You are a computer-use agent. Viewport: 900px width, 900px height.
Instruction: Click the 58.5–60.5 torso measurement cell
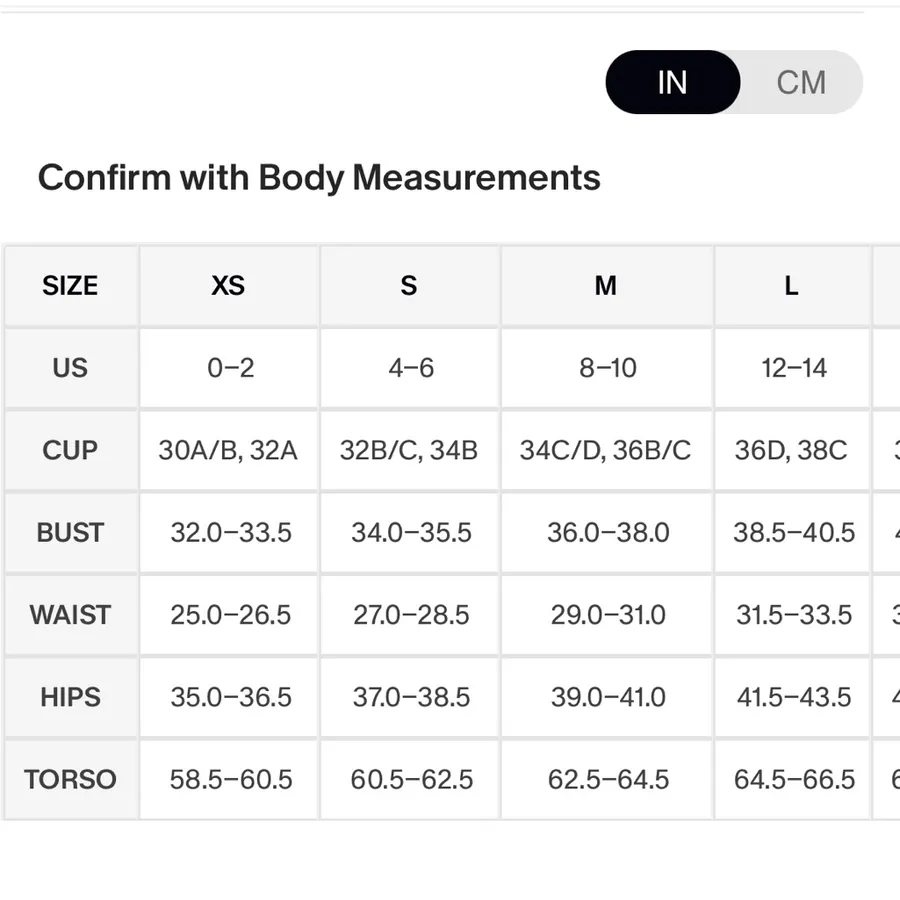(228, 779)
